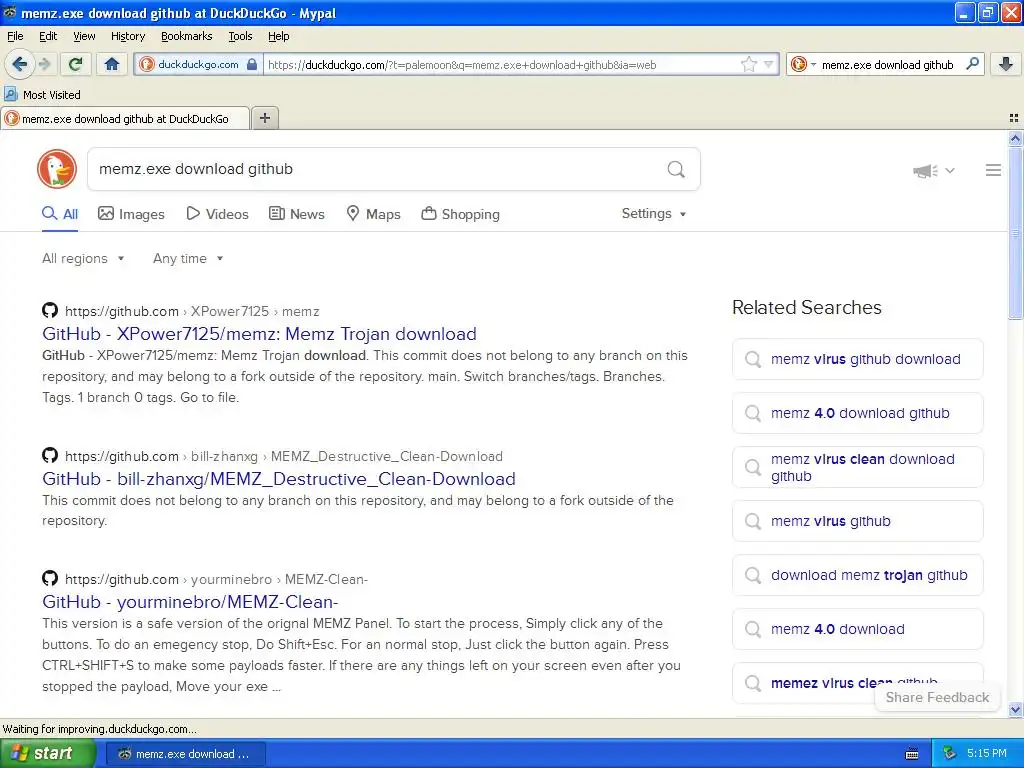Screen dimensions: 1024x768
Task: Search related 'memz virus clean download github'
Action: click(857, 467)
